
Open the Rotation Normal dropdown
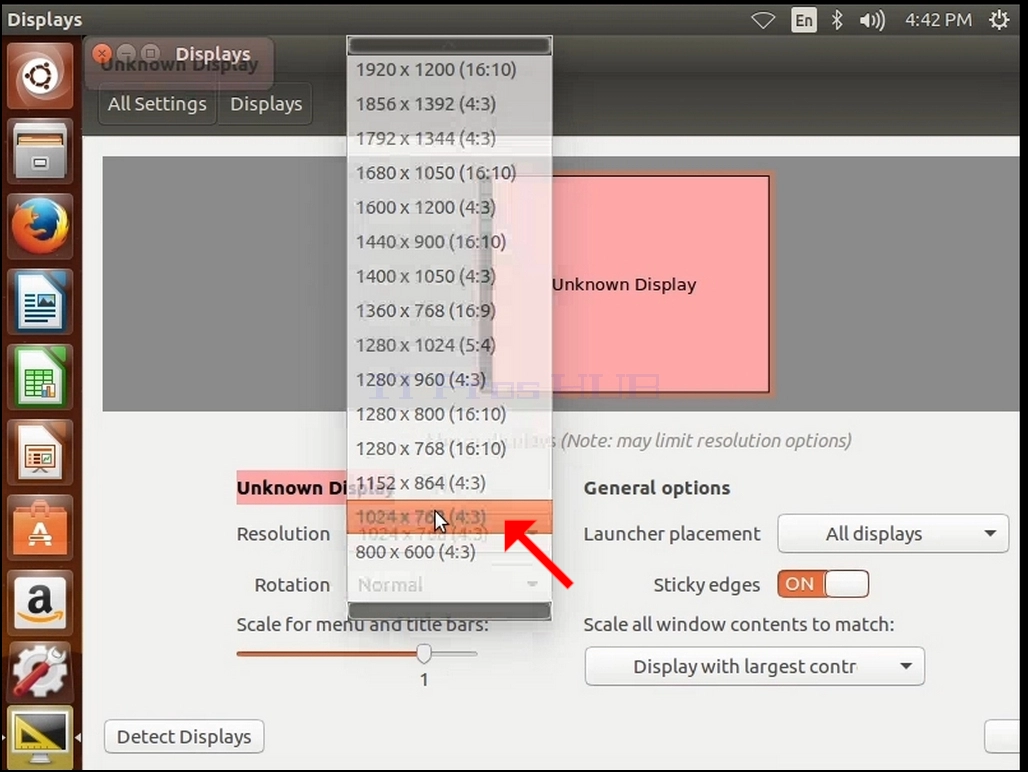pos(449,585)
